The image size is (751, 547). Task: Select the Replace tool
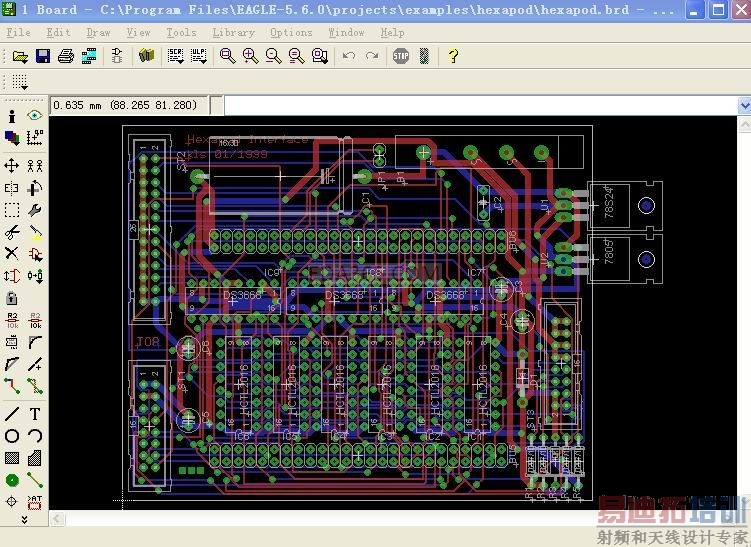pyautogui.click(x=34, y=276)
